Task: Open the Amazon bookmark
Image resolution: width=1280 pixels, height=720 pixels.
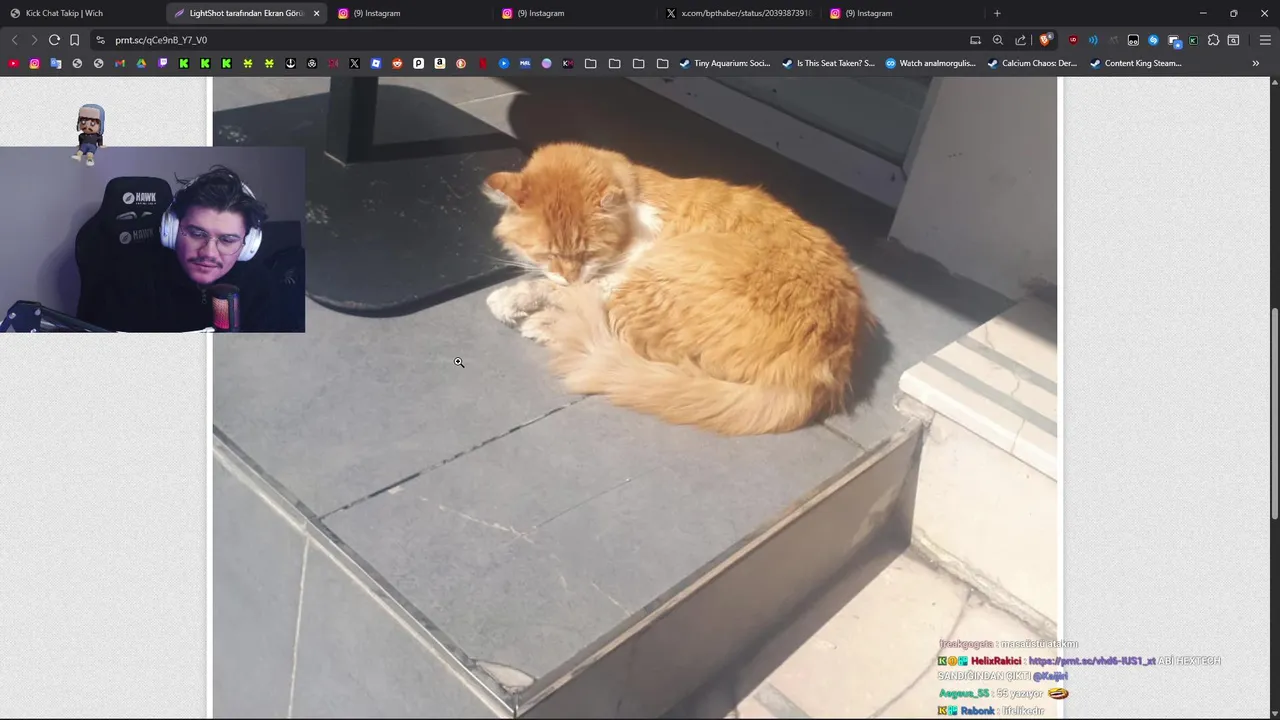Action: tap(440, 63)
